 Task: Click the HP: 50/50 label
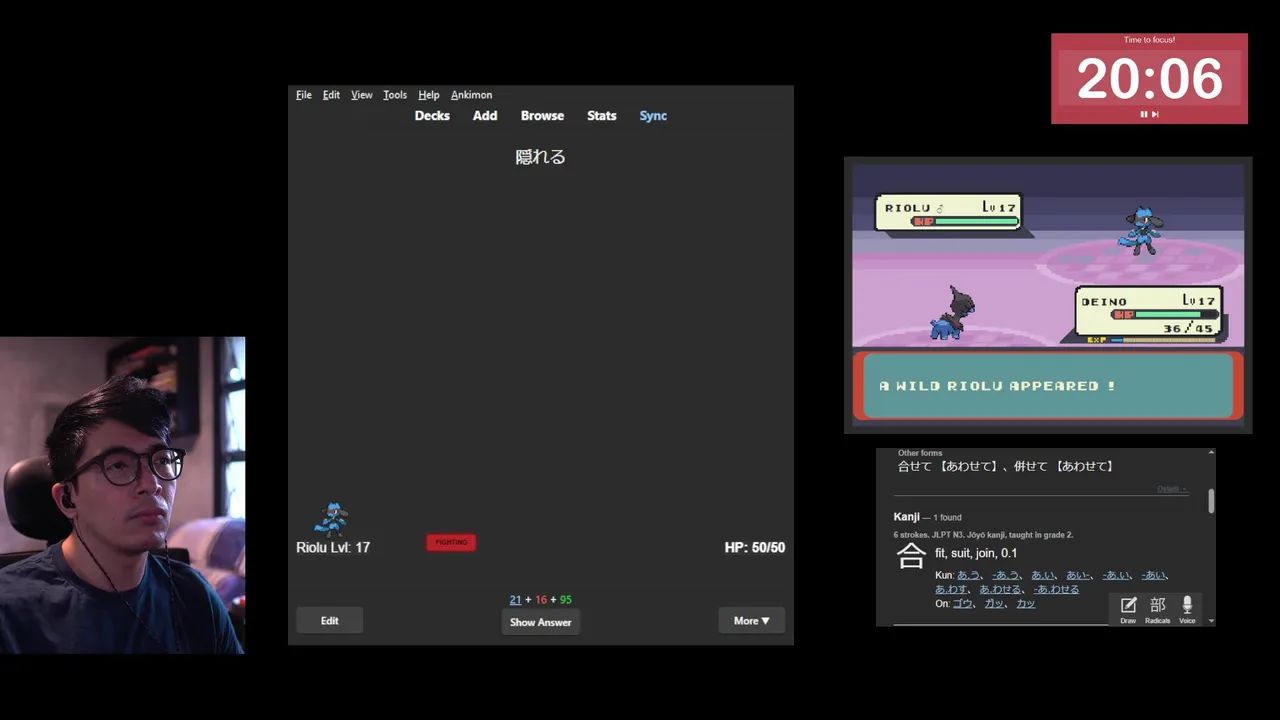point(755,548)
